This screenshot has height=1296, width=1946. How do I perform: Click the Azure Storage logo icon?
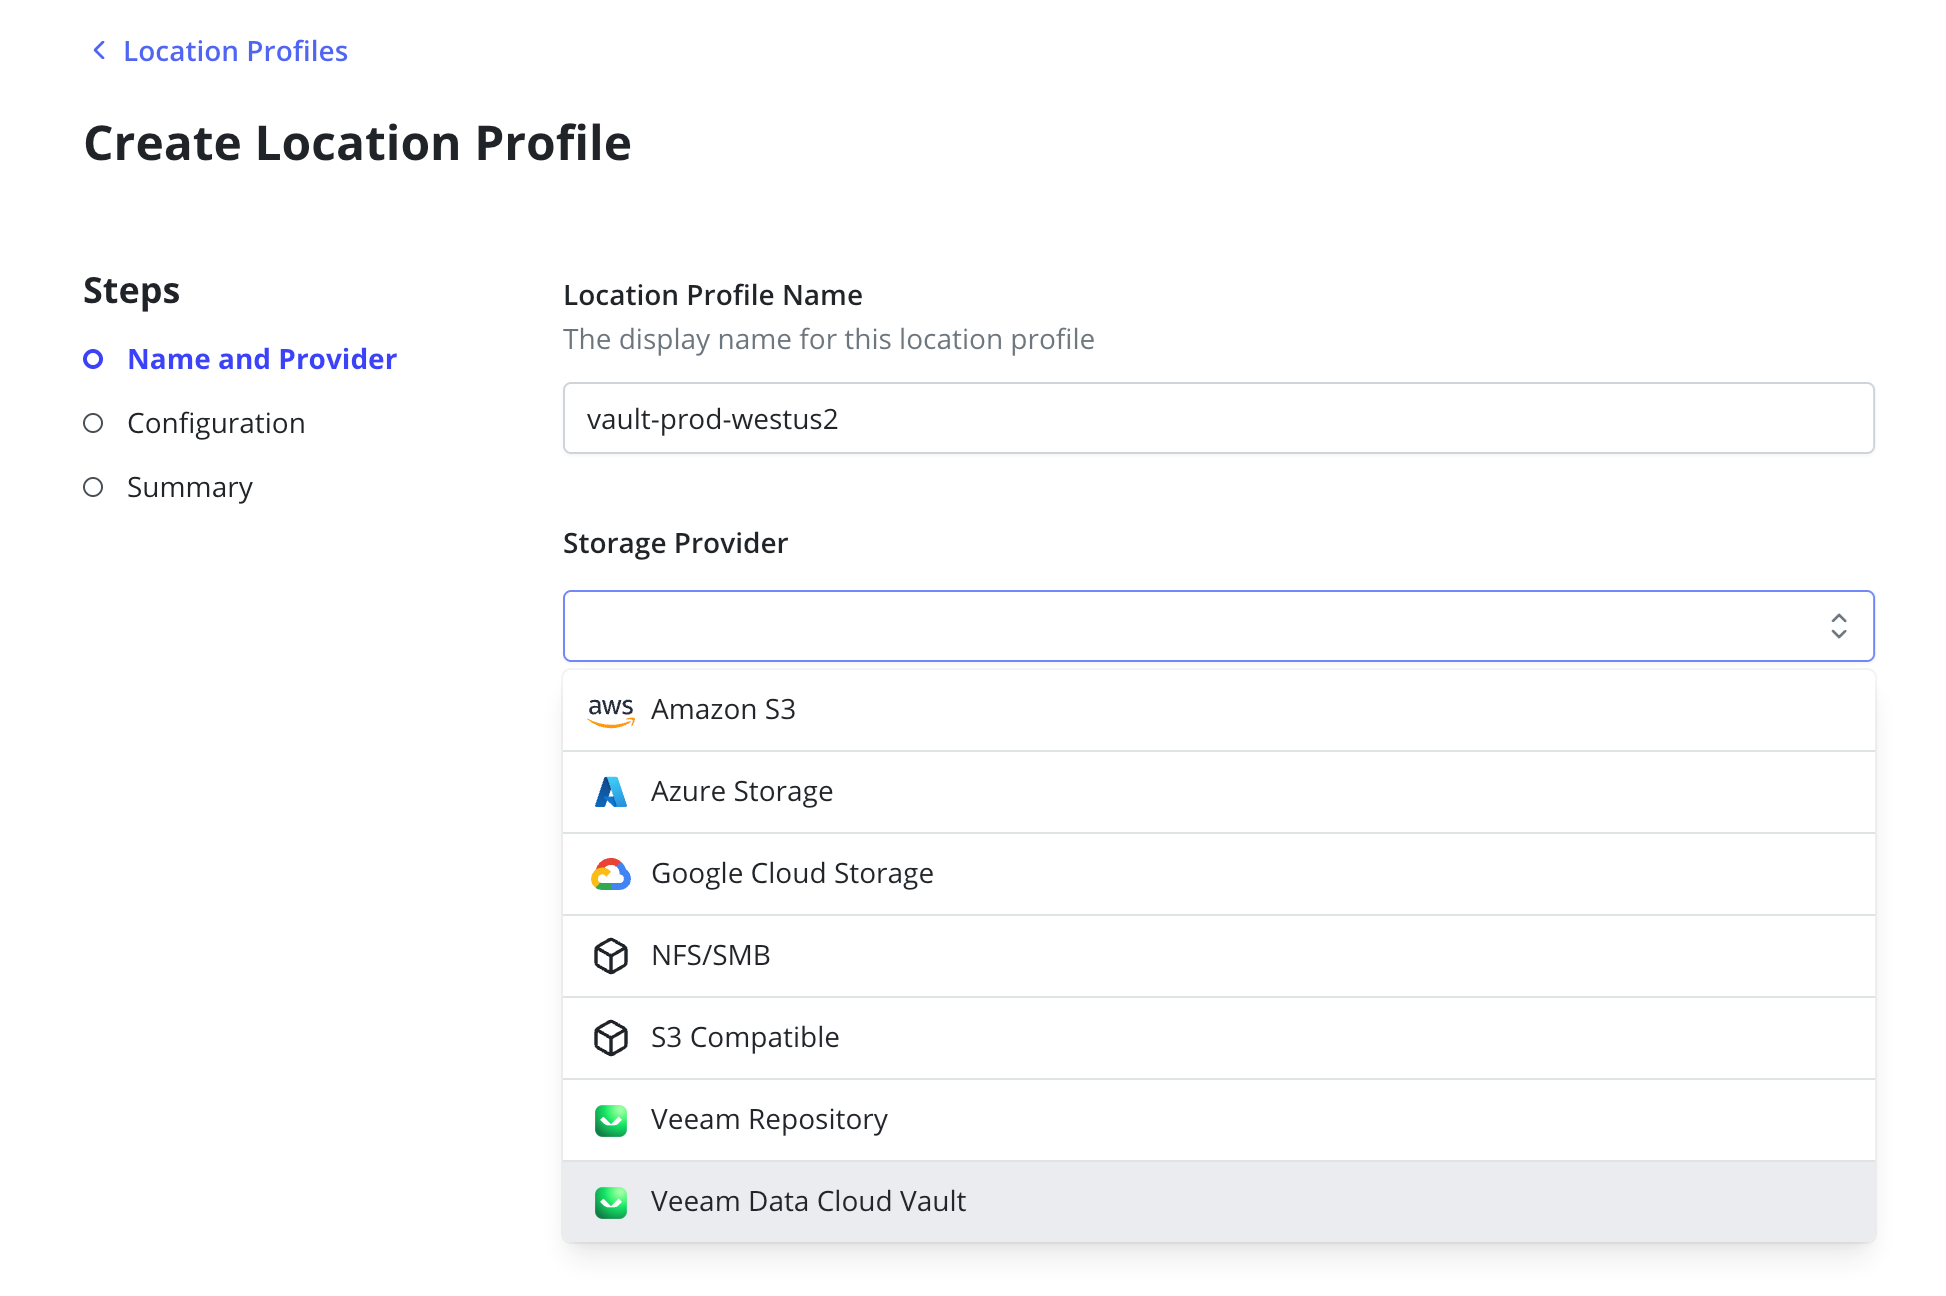pyautogui.click(x=610, y=792)
